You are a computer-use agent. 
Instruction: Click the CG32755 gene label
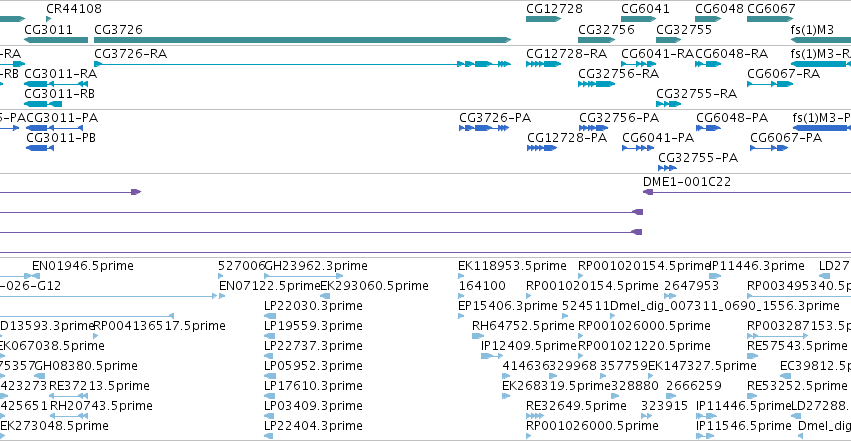pos(684,29)
